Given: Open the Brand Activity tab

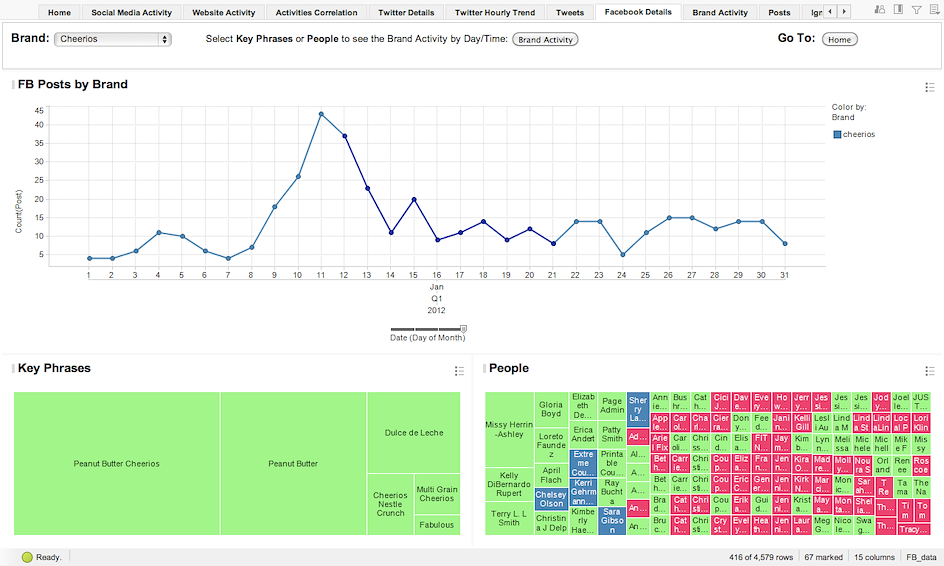Looking at the screenshot, I should 719,12.
